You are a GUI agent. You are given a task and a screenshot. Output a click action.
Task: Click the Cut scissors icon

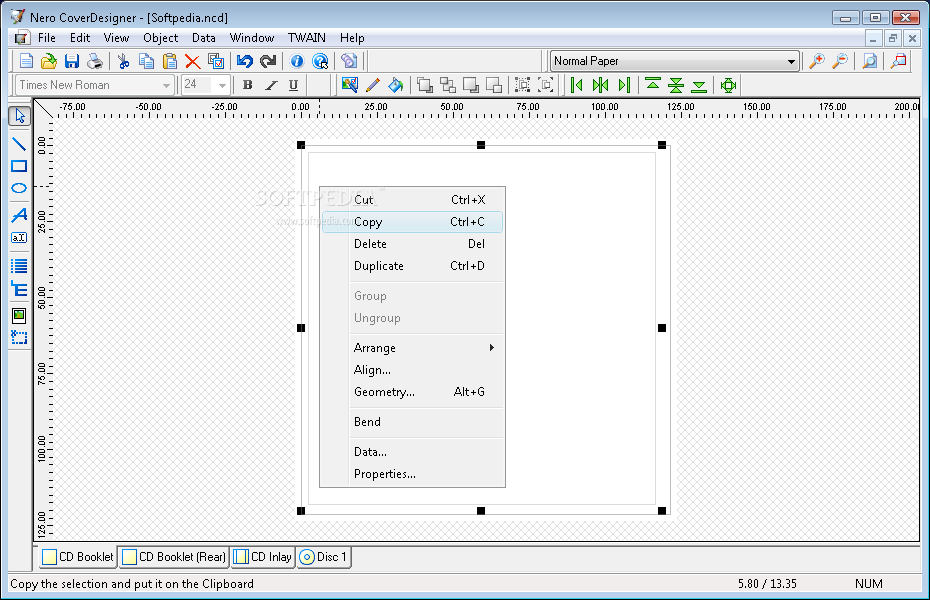click(123, 61)
